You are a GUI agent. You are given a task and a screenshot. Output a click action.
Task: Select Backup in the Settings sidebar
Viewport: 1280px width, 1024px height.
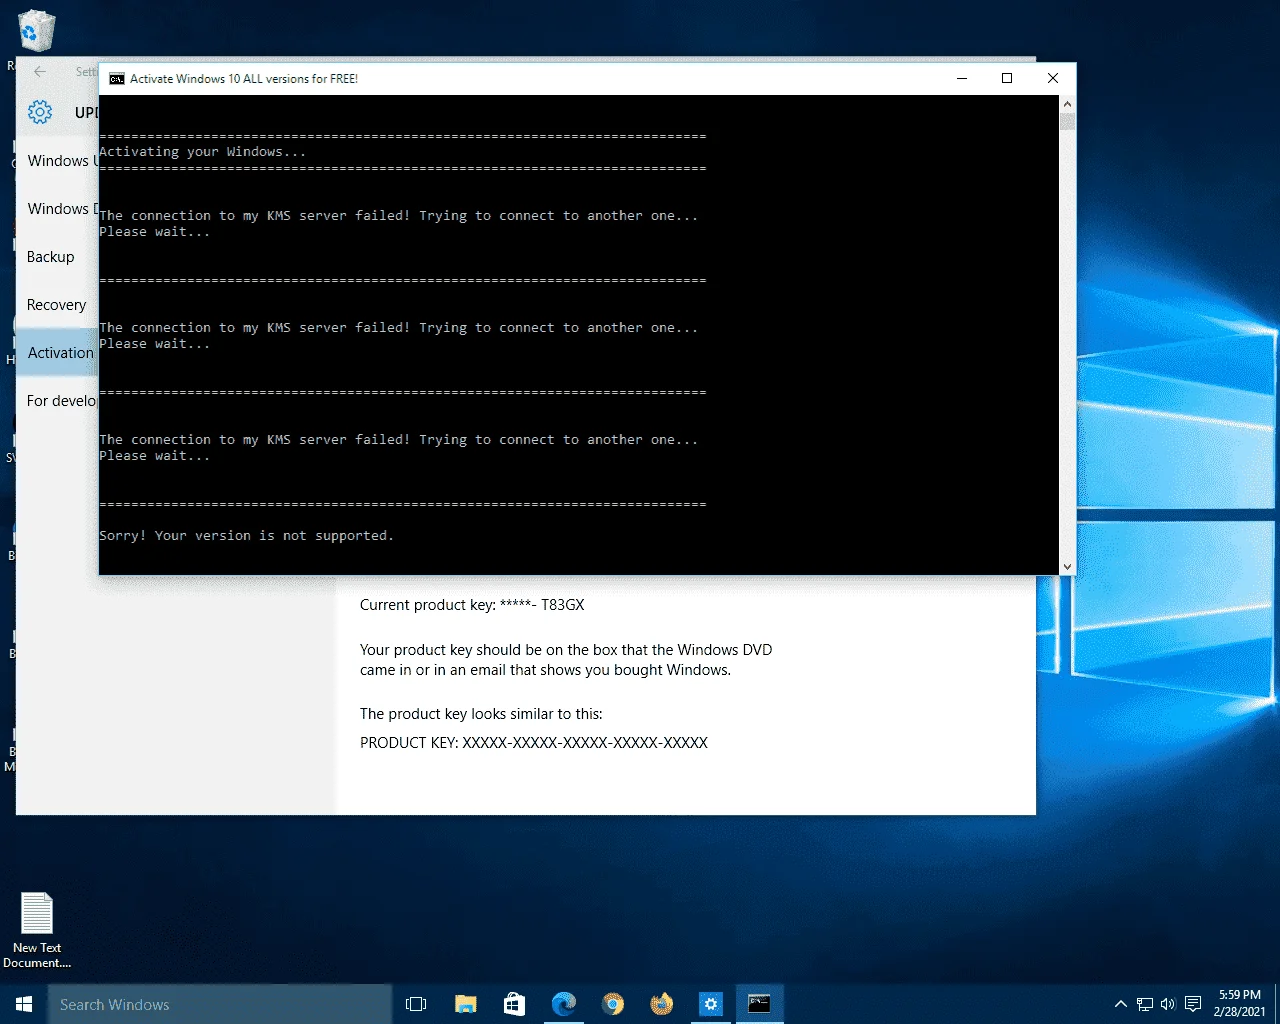pyautogui.click(x=57, y=257)
